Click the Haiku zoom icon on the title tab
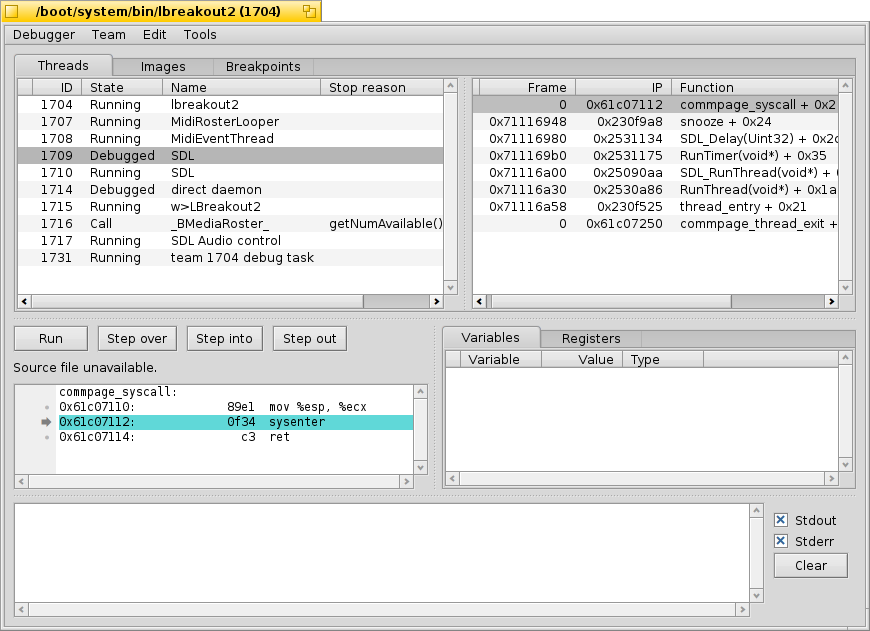Screen dimensions: 870x631 click(x=309, y=11)
